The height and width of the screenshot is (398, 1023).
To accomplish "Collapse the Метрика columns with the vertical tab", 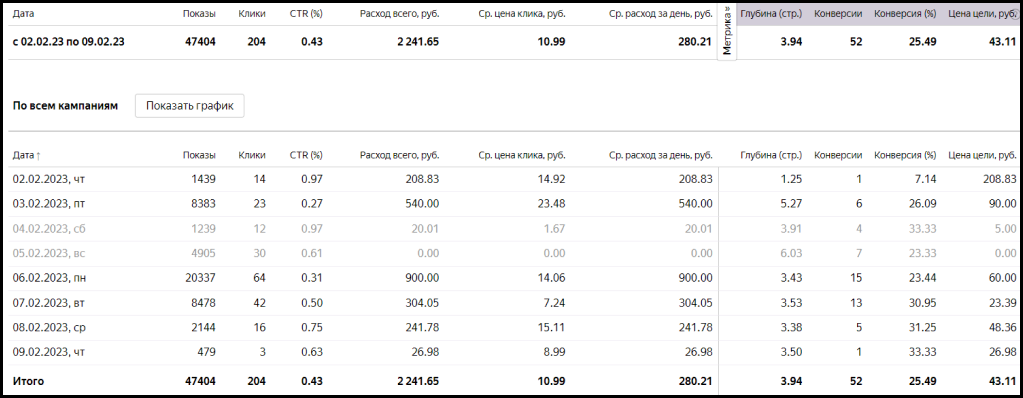I will [727, 32].
